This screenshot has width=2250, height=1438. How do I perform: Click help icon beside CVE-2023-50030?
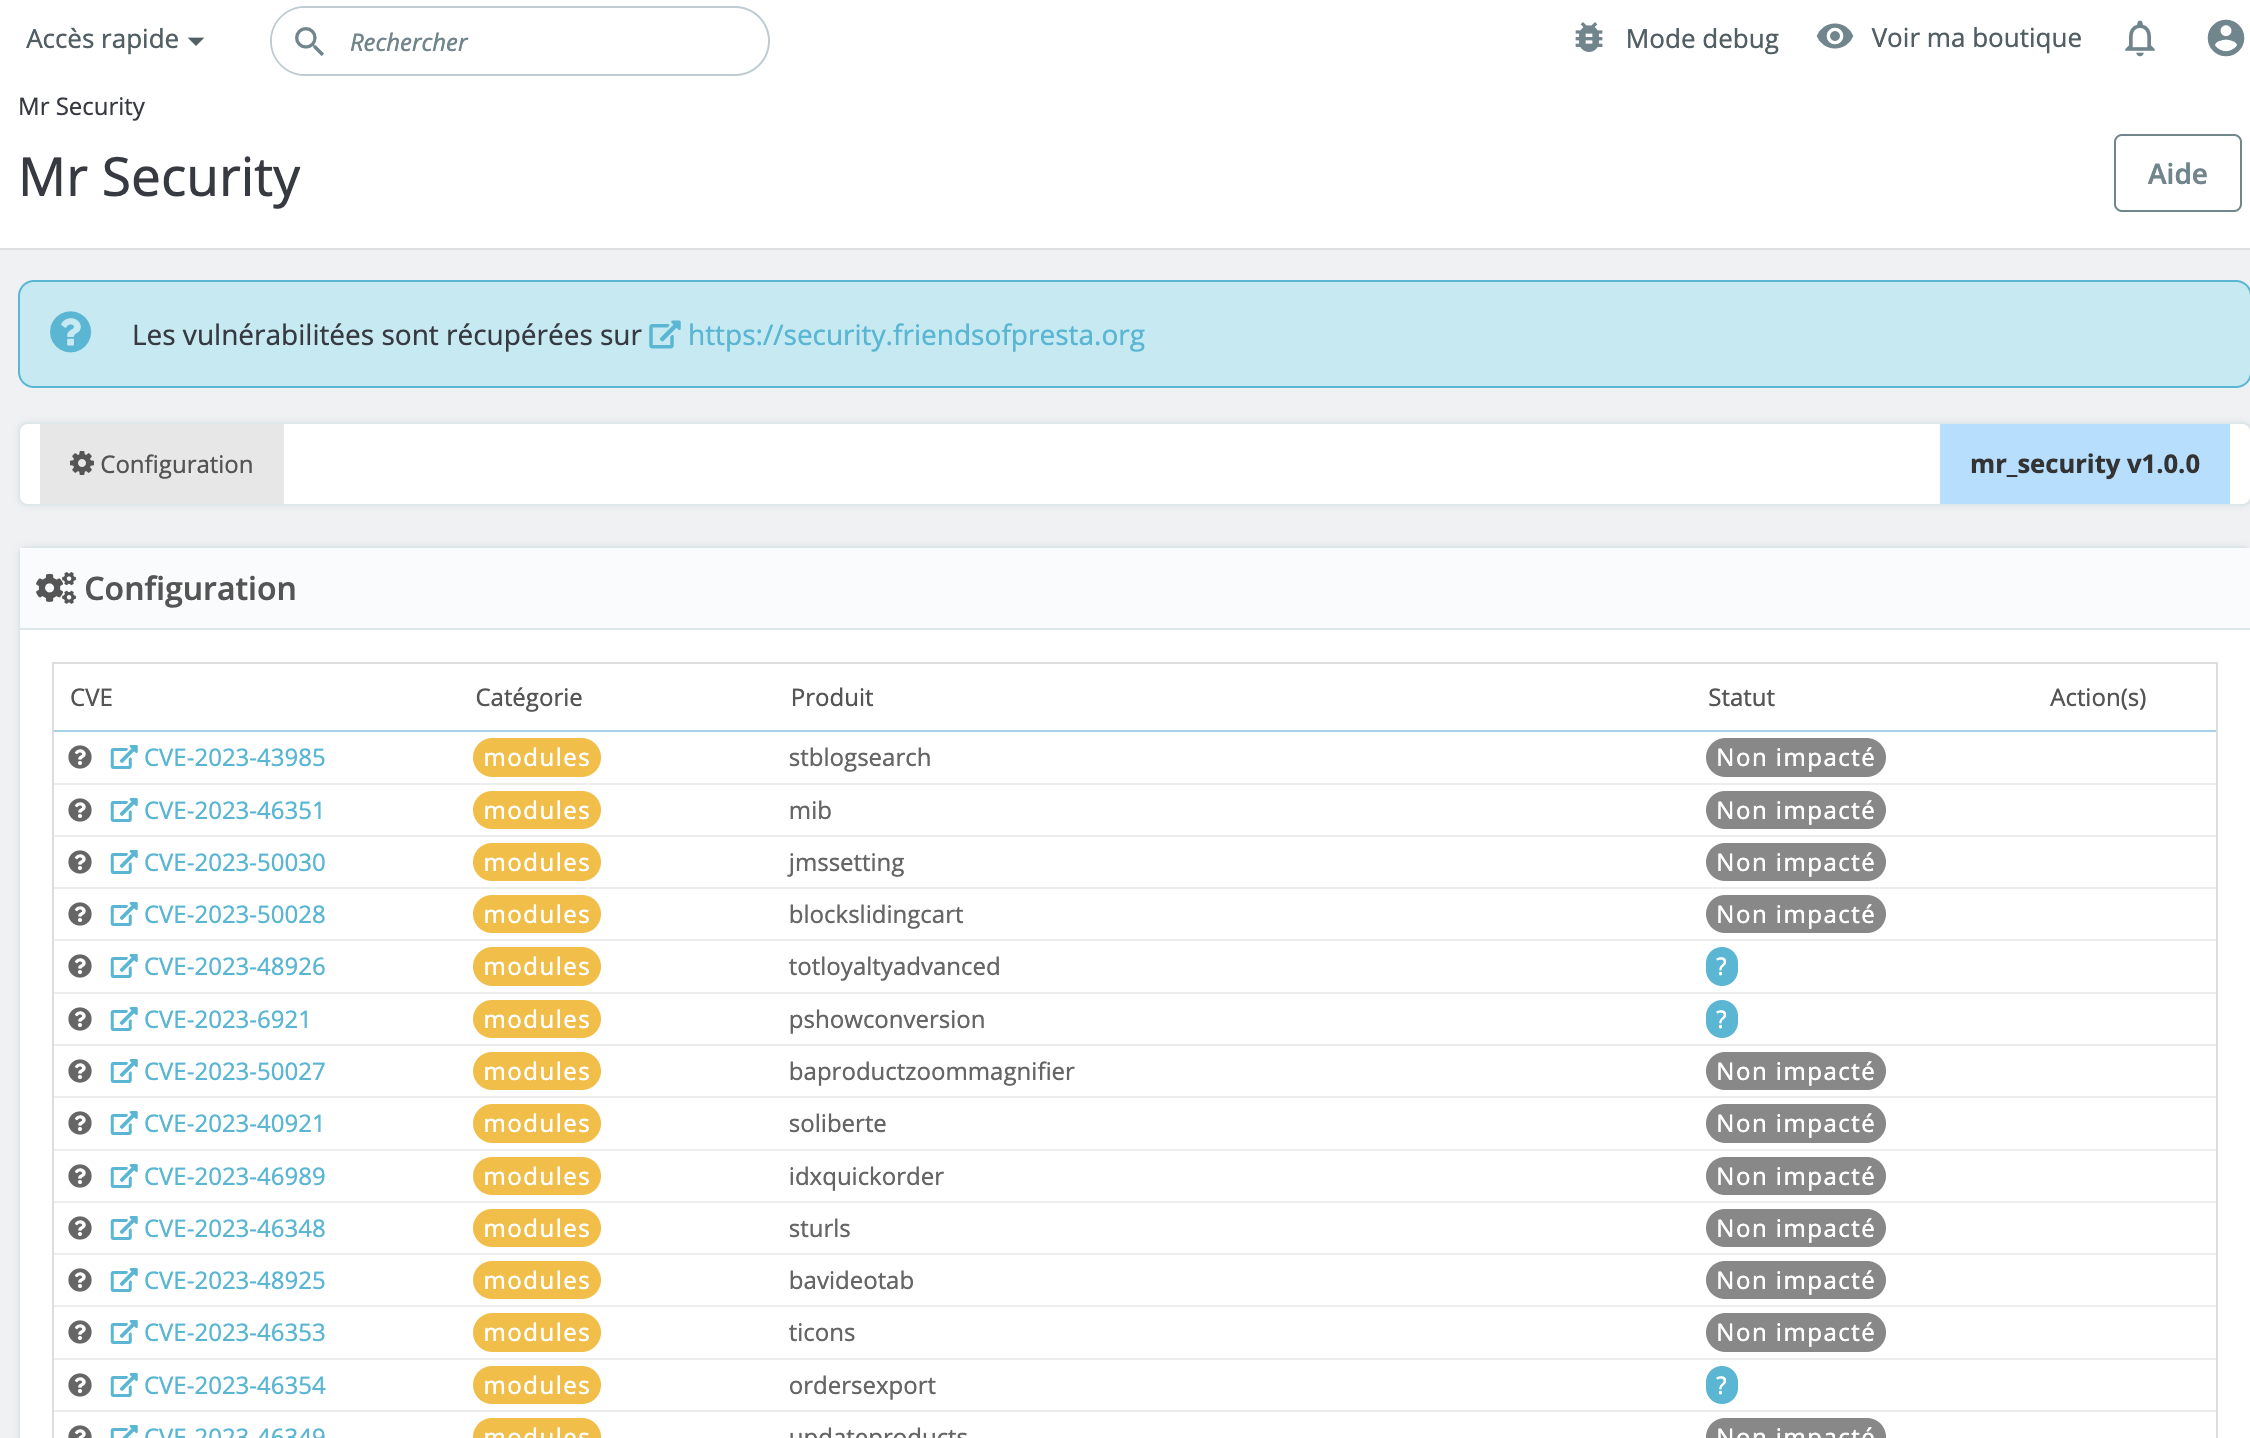tap(80, 862)
